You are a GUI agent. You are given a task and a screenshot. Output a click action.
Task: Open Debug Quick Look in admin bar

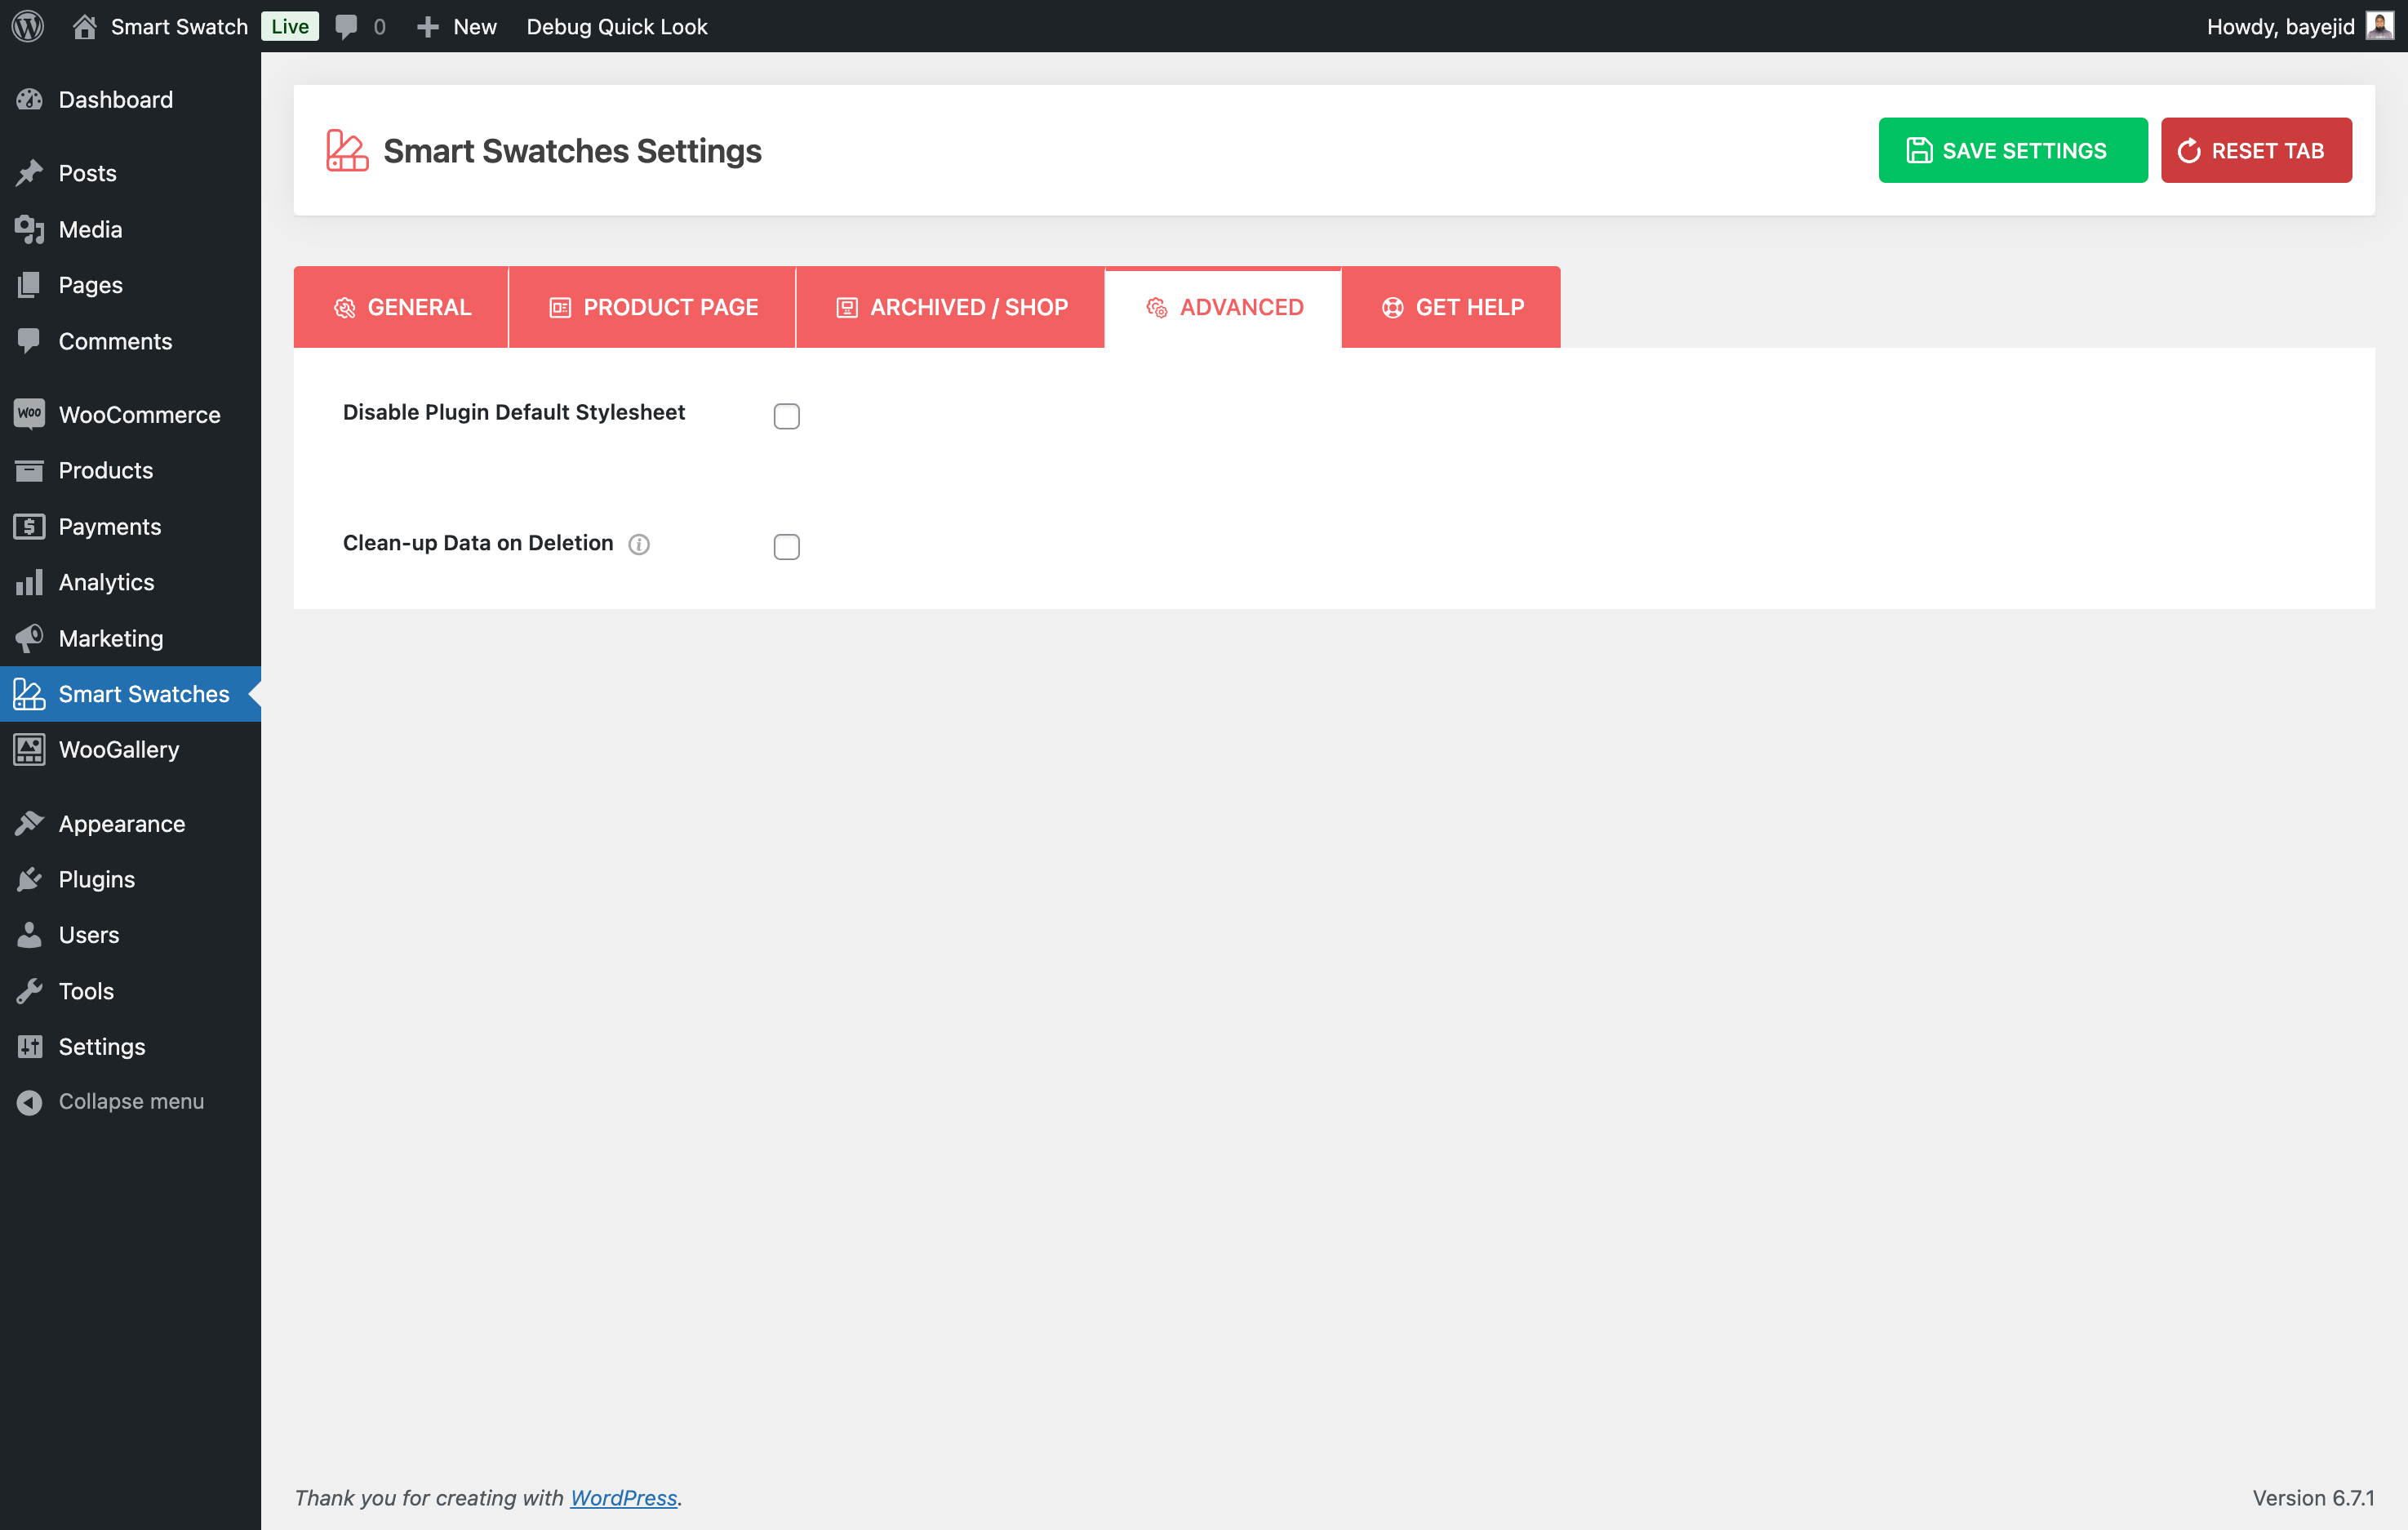tap(617, 27)
